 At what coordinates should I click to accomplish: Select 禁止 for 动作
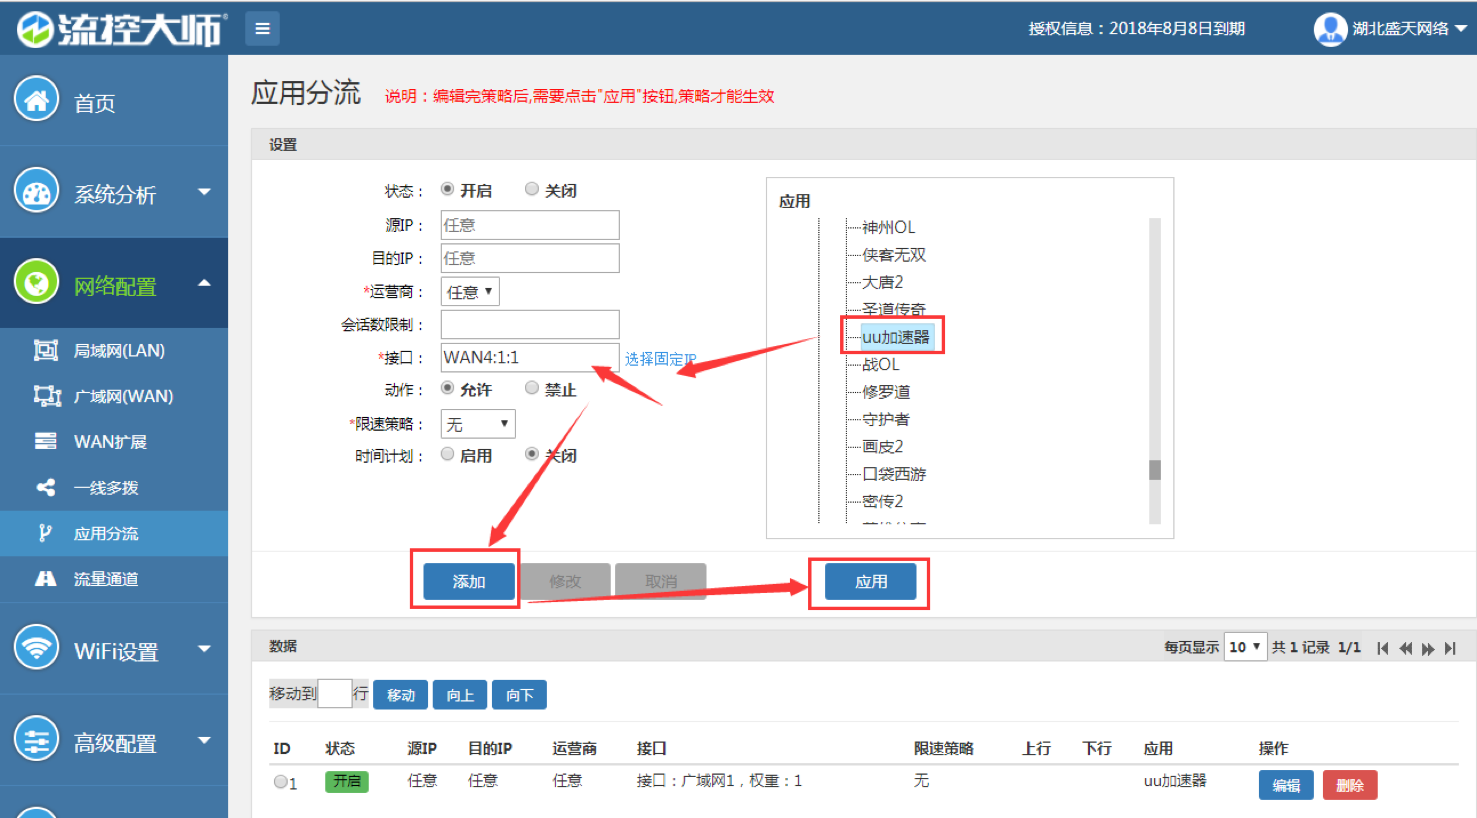pos(532,388)
